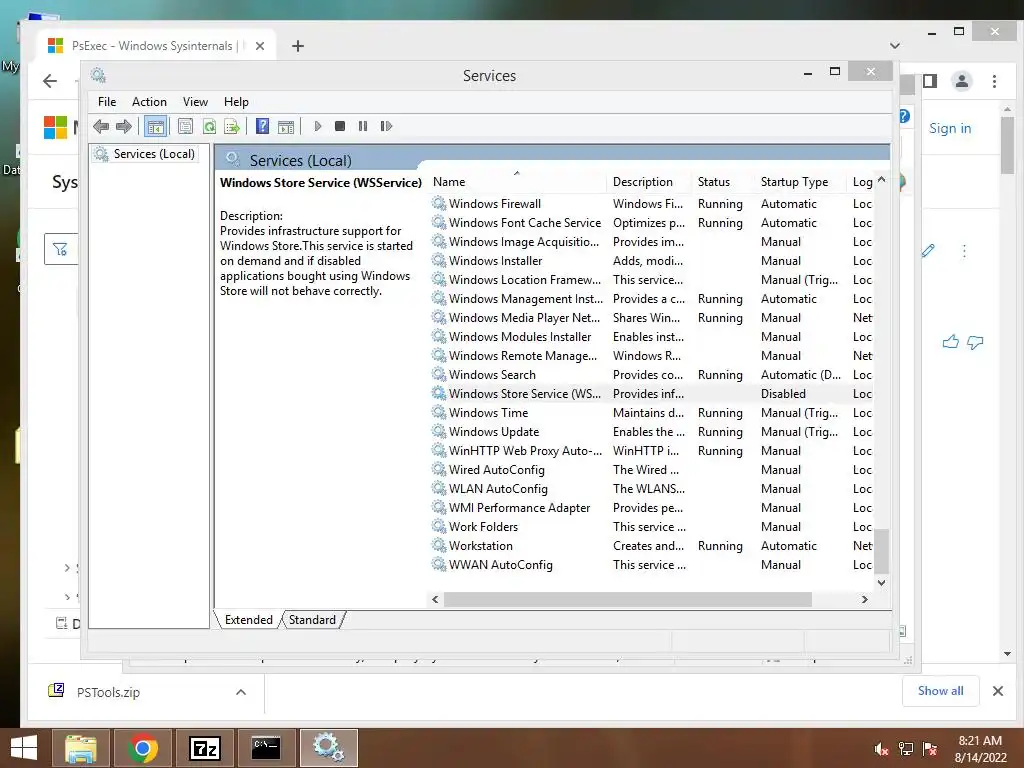
Task: Open the browser three-dot menu
Action: (994, 81)
